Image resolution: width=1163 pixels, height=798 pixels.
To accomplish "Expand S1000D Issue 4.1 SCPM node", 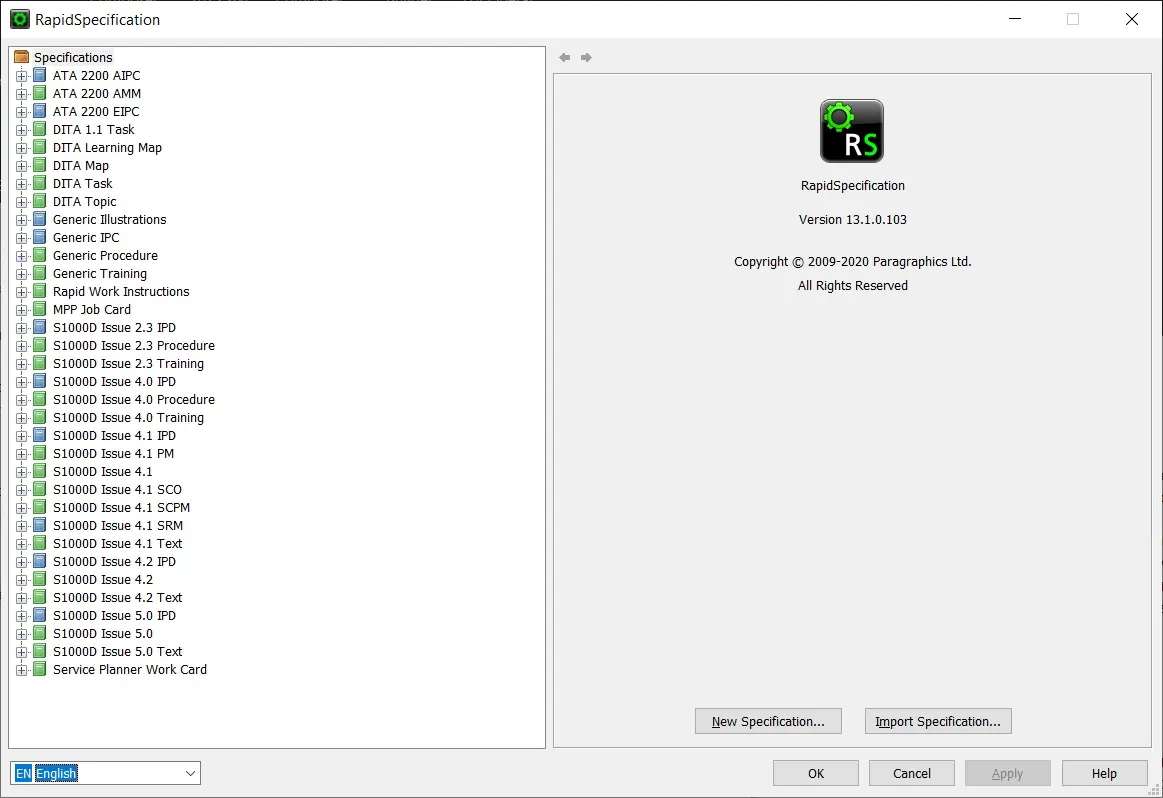I will 22,508.
